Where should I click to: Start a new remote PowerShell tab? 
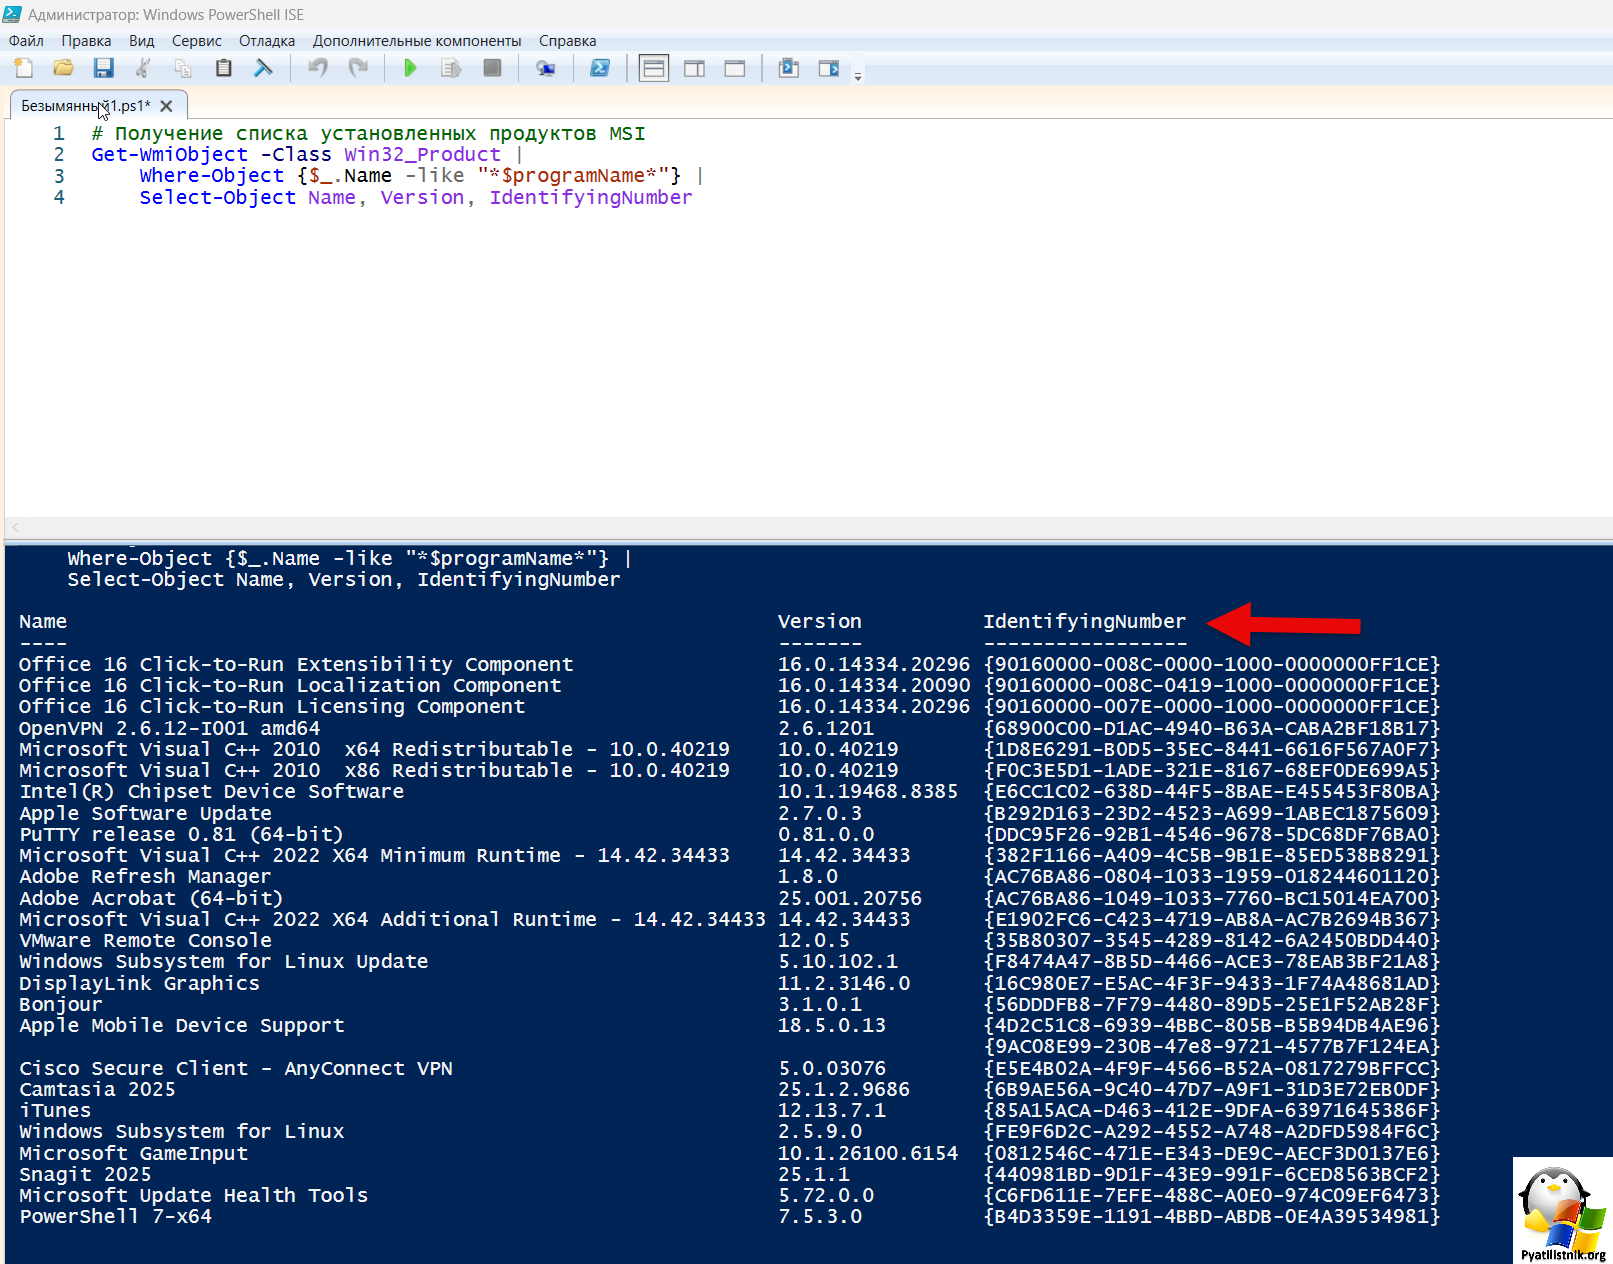545,68
